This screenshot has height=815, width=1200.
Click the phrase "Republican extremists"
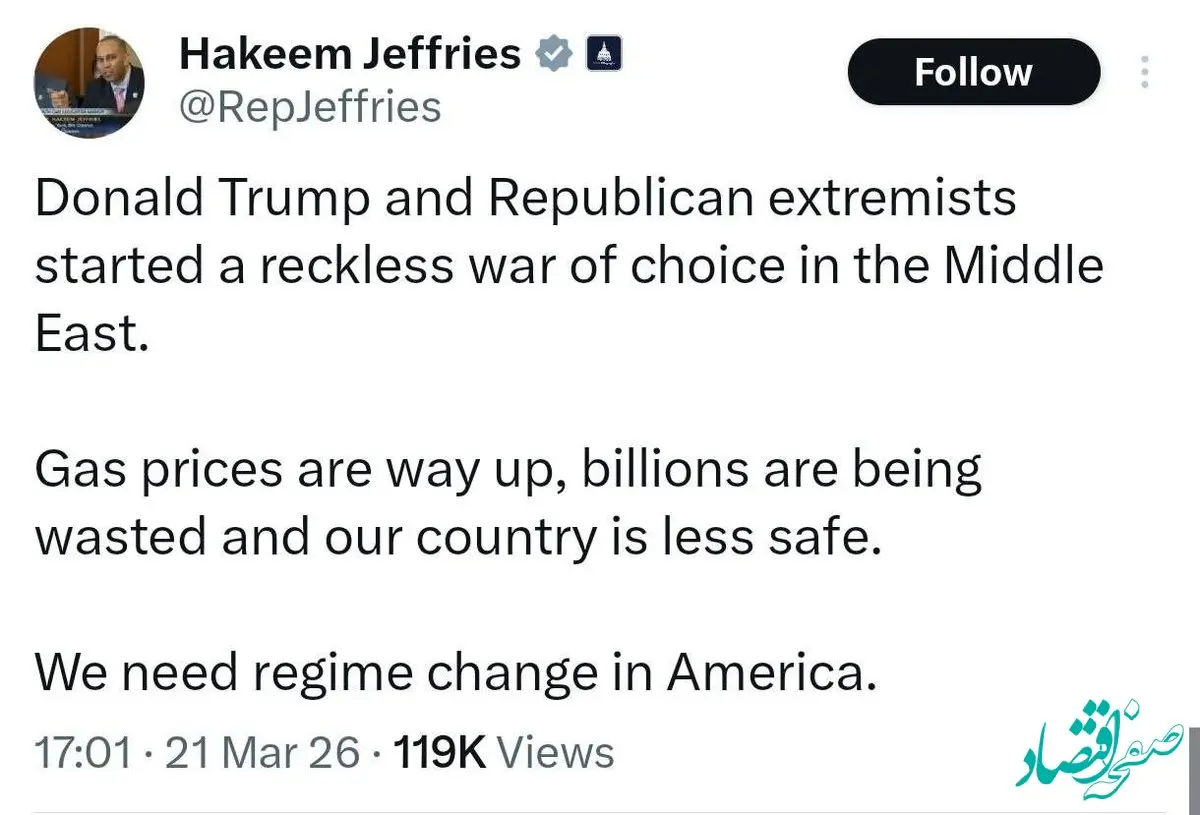tap(751, 198)
